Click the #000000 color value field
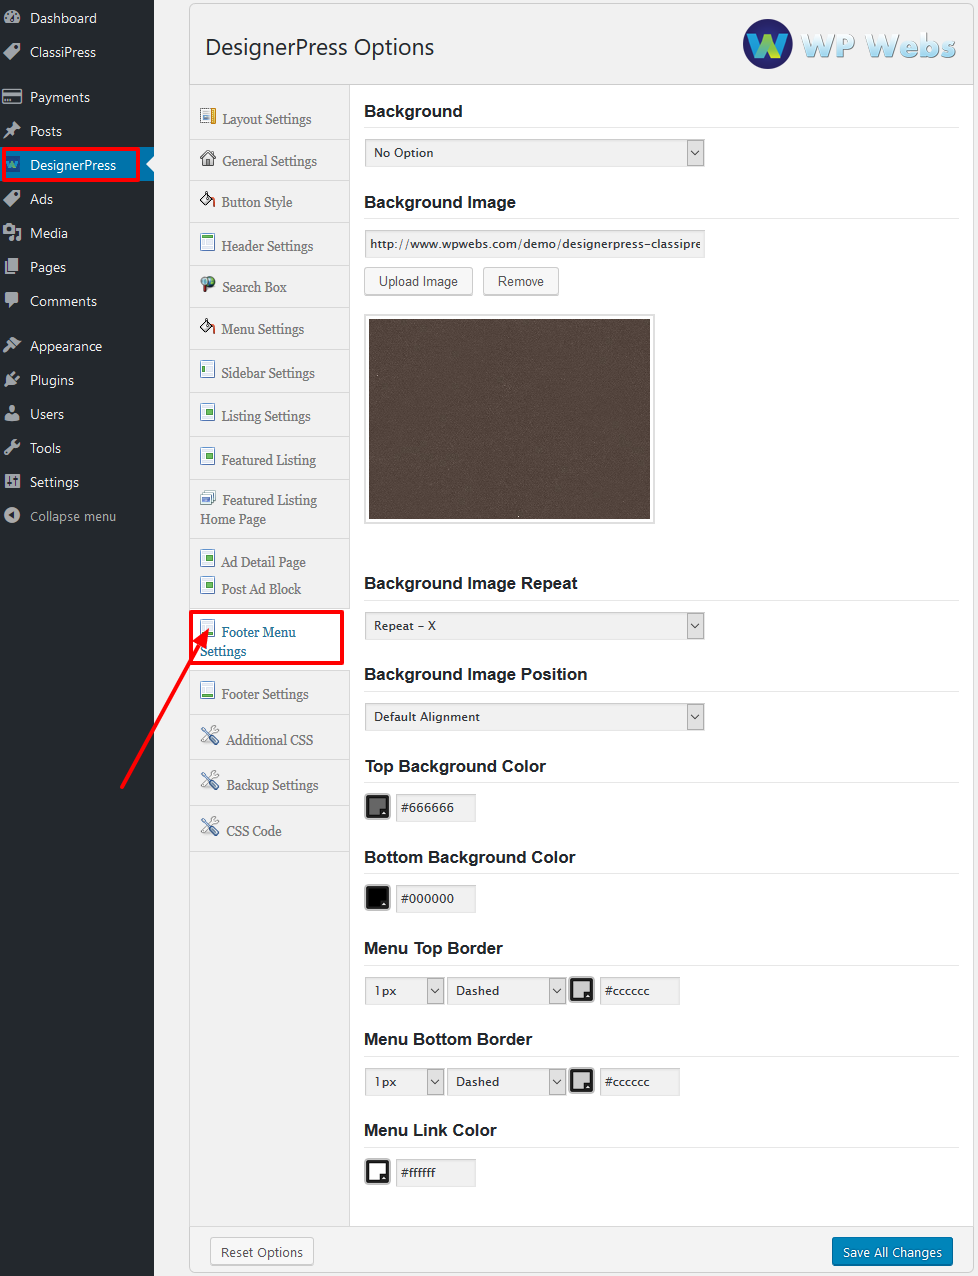 436,899
